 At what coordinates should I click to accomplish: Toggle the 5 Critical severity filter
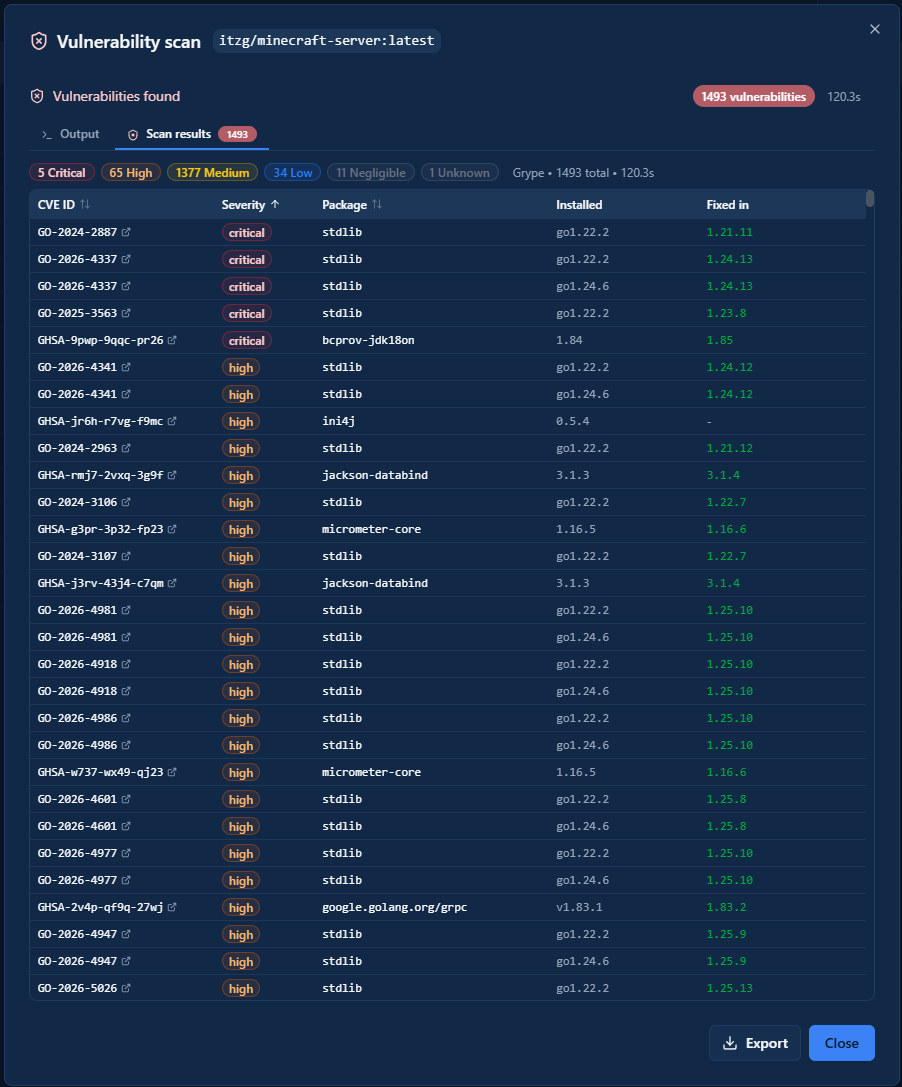pos(62,173)
